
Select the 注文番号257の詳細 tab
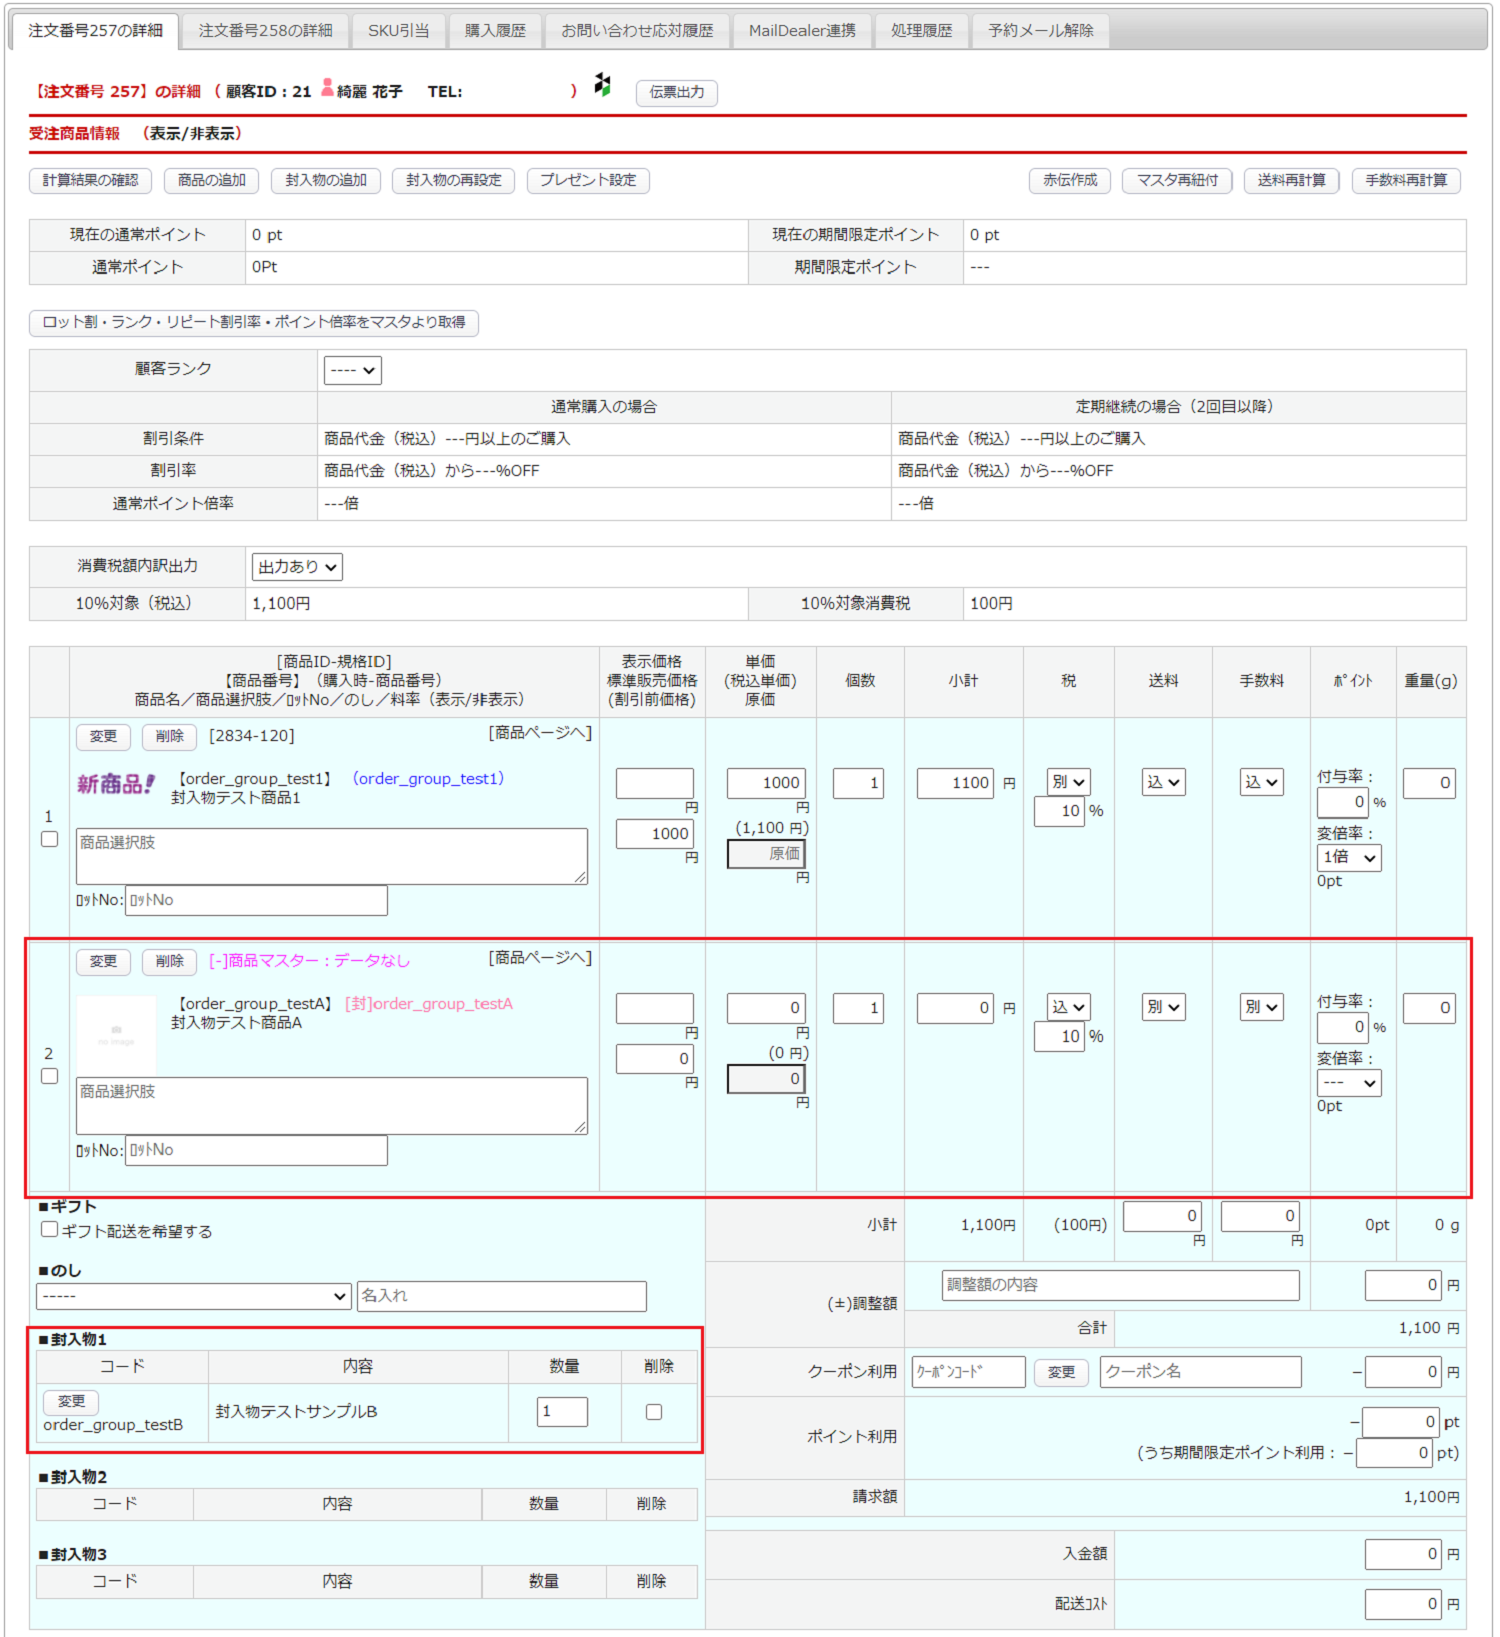tap(95, 31)
